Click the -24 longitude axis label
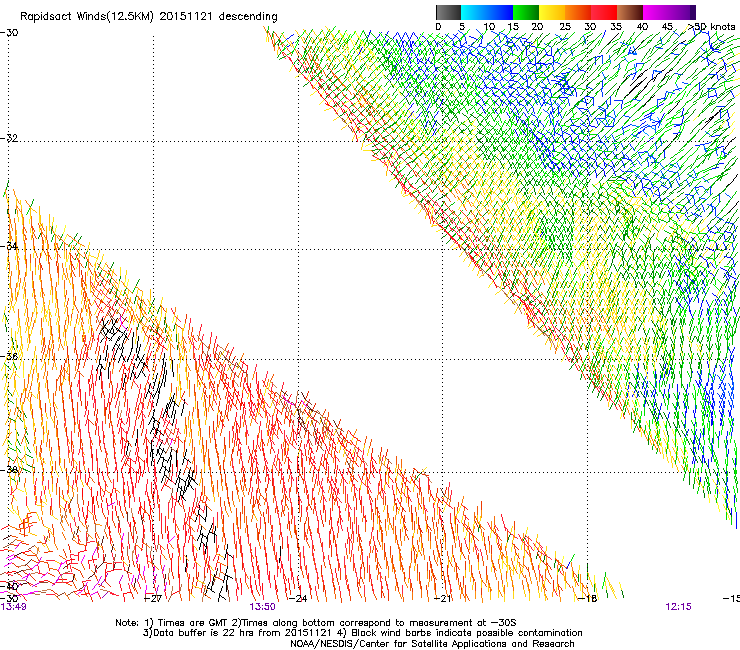Screen dimensions: 740x650 [x=298, y=599]
